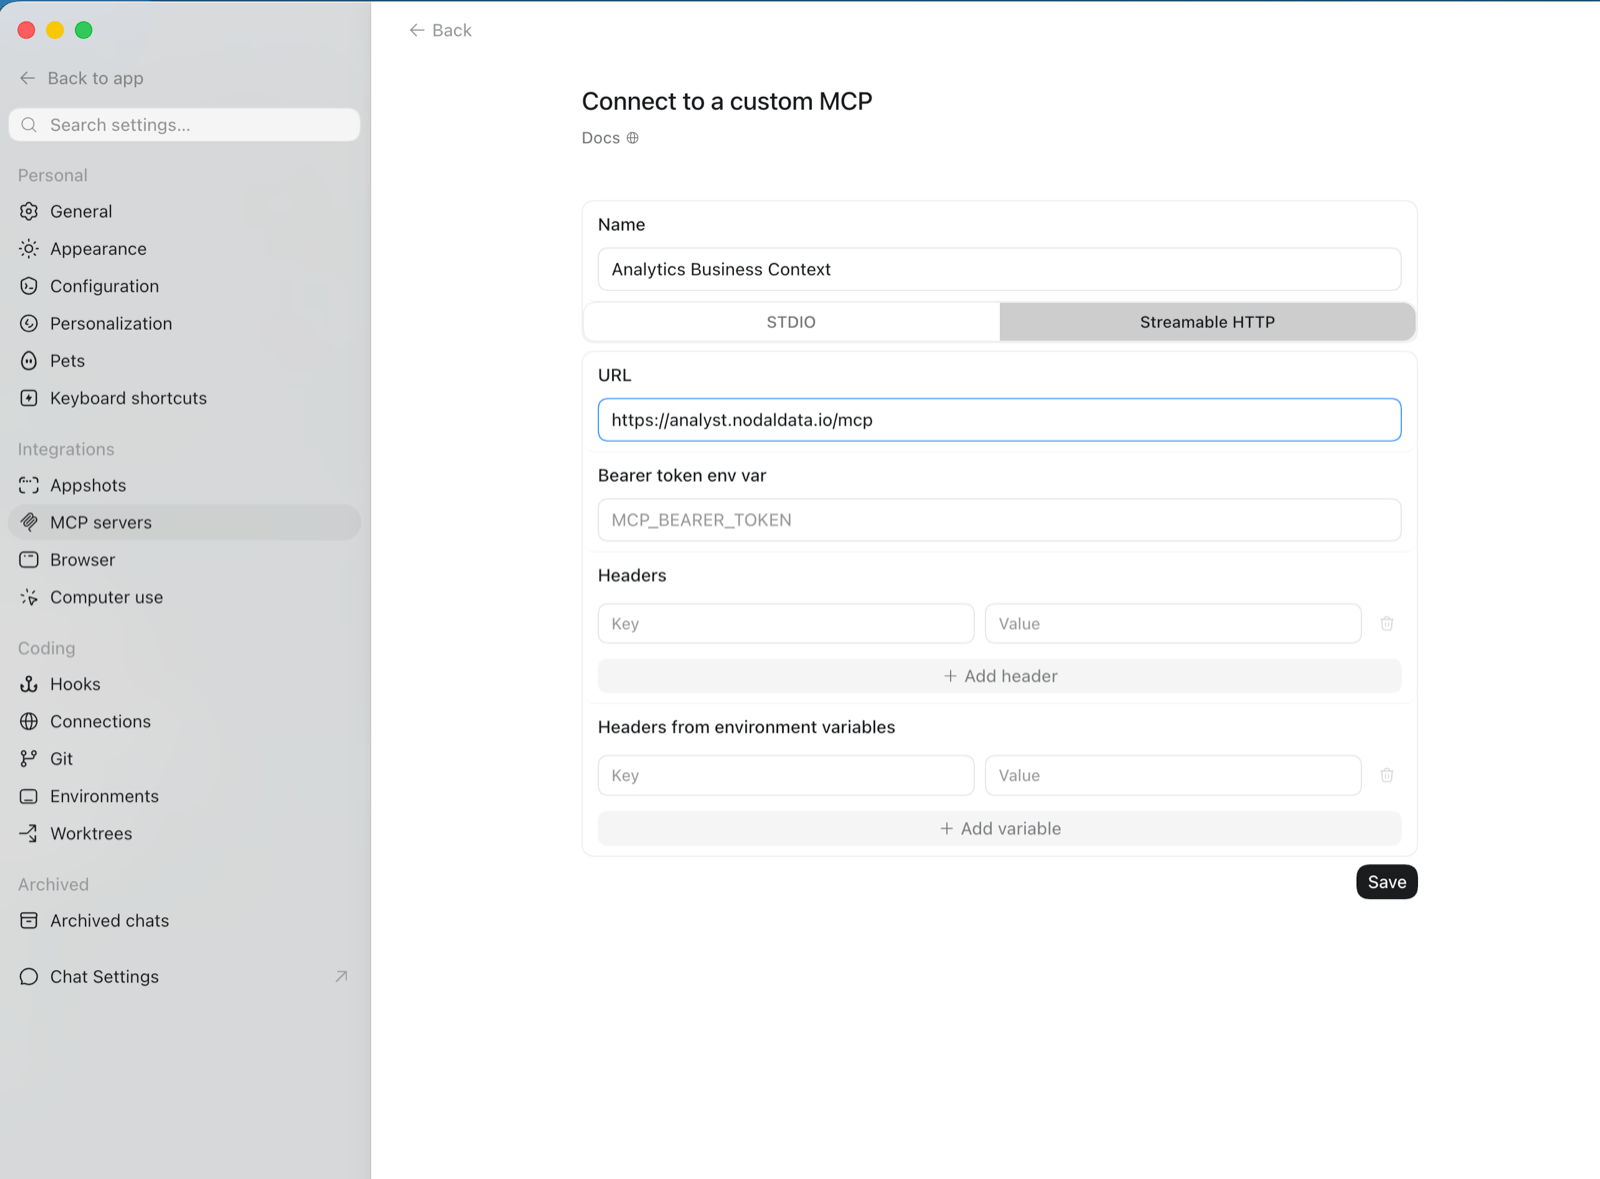Click the Worktrees icon
Screen dimensions: 1600x1179
(29, 833)
